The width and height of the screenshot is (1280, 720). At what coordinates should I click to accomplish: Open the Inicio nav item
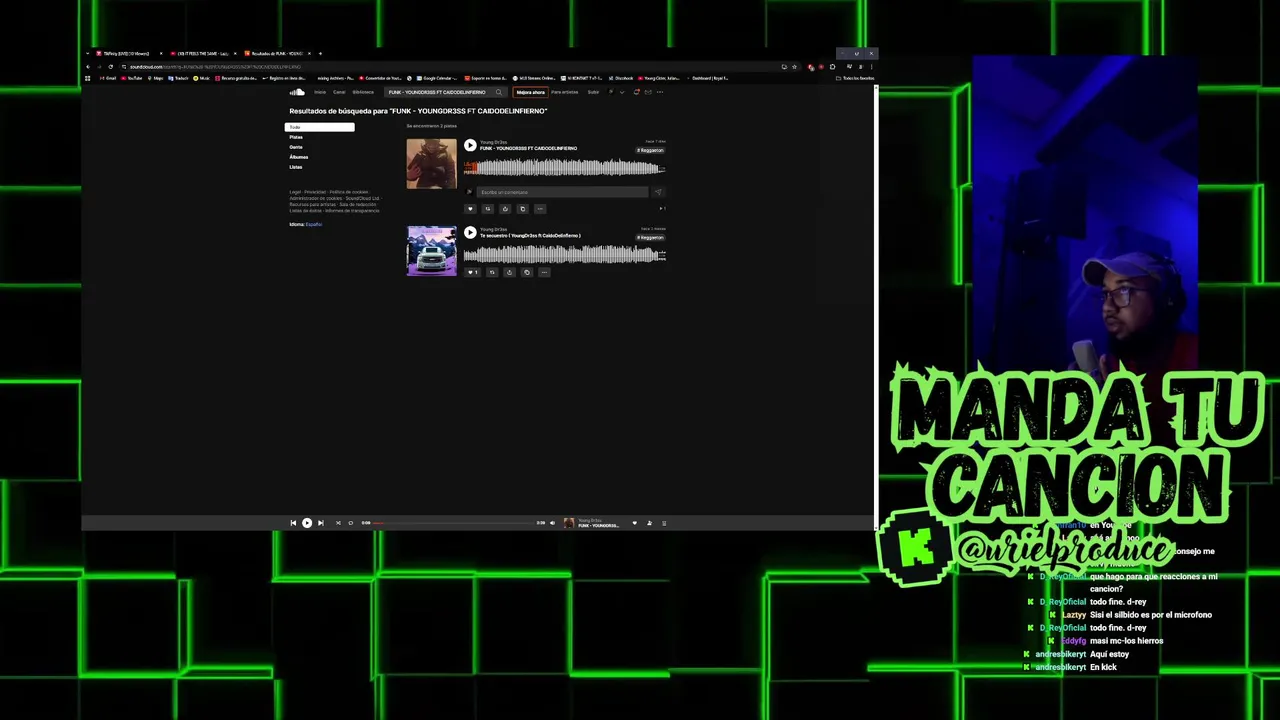pyautogui.click(x=320, y=92)
